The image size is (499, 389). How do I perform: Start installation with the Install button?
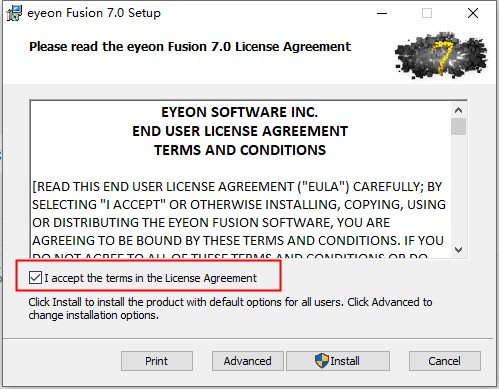(x=338, y=361)
